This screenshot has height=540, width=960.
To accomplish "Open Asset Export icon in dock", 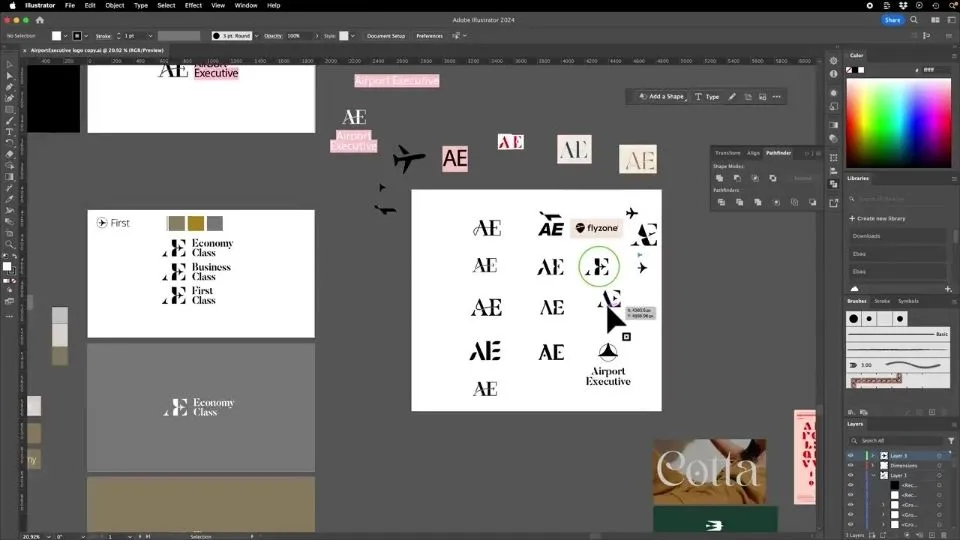I will 834,203.
